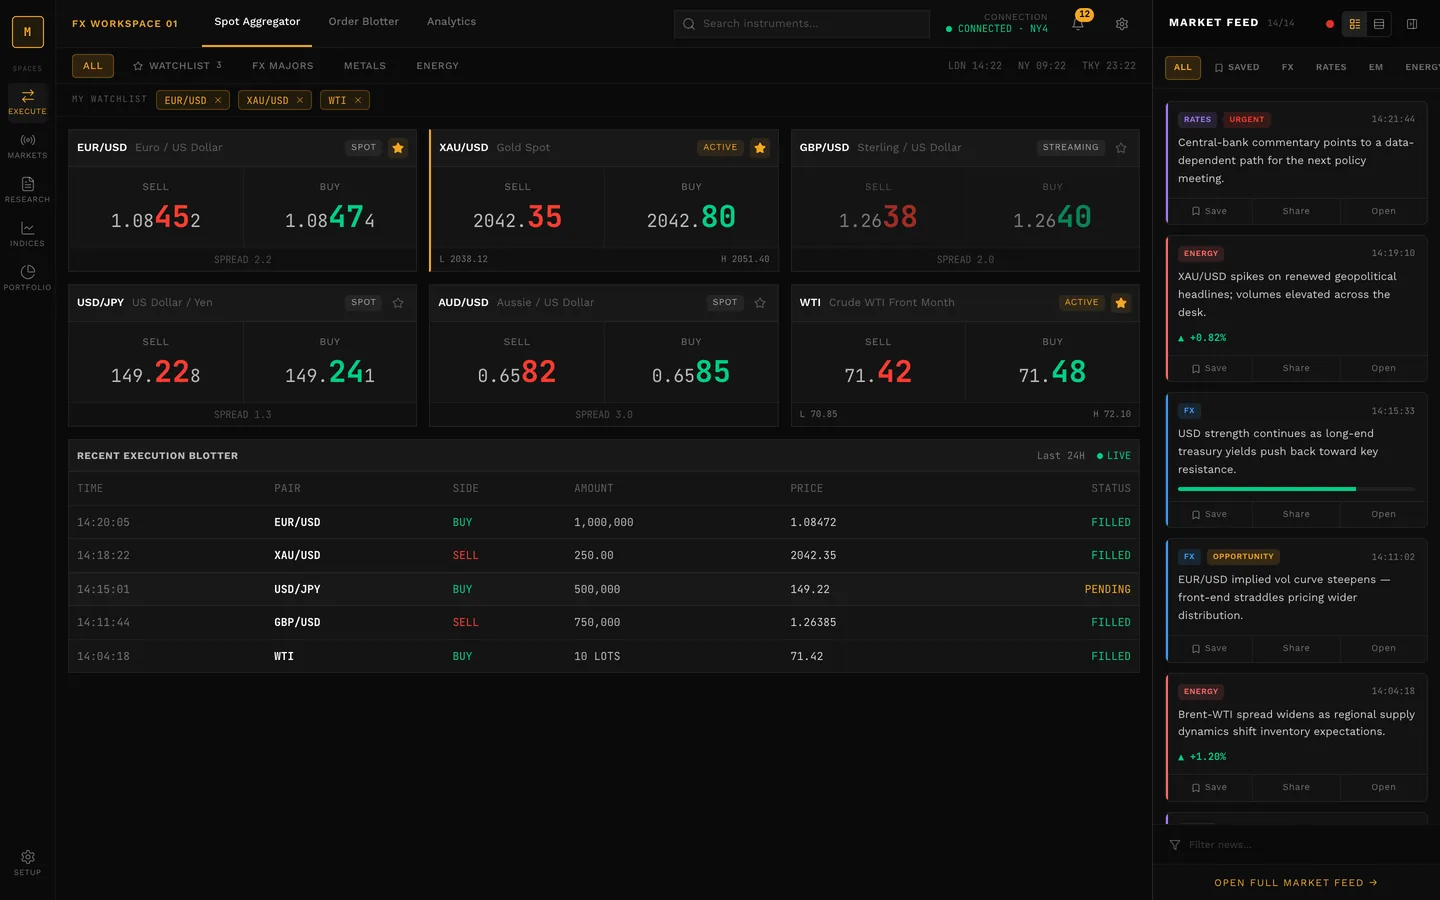Save the XAU/USD spikes news item
The width and height of the screenshot is (1440, 900).
point(1209,368)
